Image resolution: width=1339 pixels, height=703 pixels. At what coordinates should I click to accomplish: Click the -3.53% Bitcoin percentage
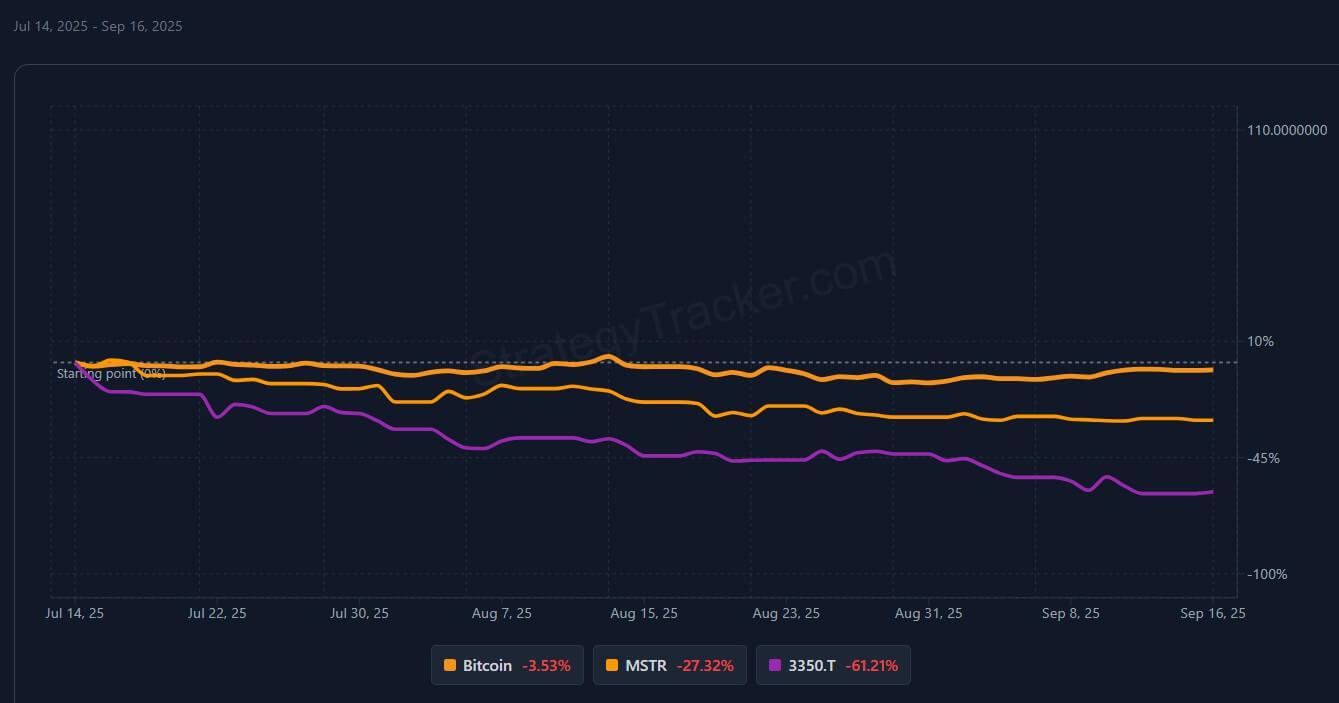546,665
